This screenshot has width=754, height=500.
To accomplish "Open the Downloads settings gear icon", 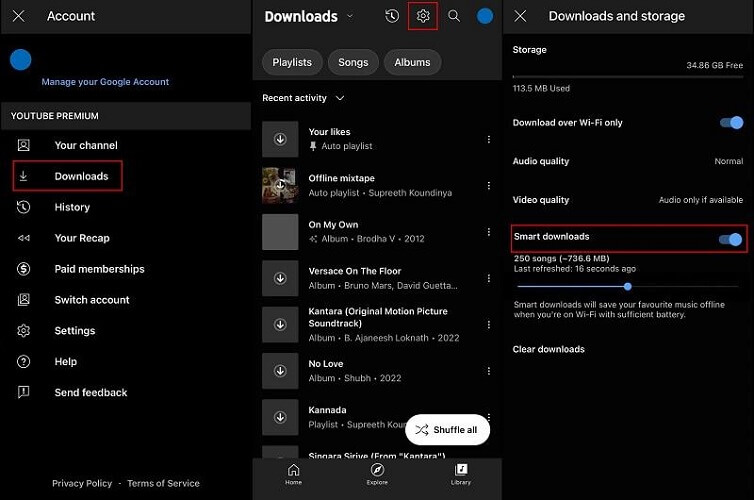I will (x=423, y=16).
